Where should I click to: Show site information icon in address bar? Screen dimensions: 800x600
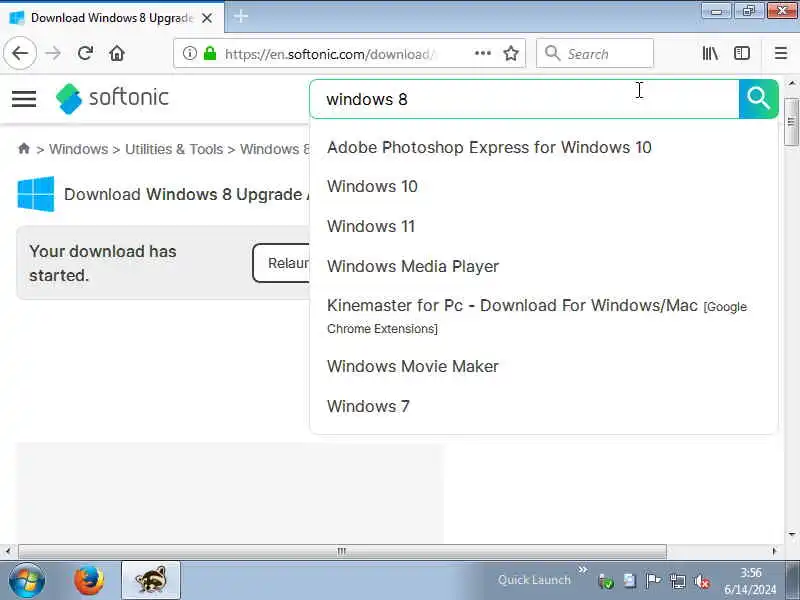190,53
